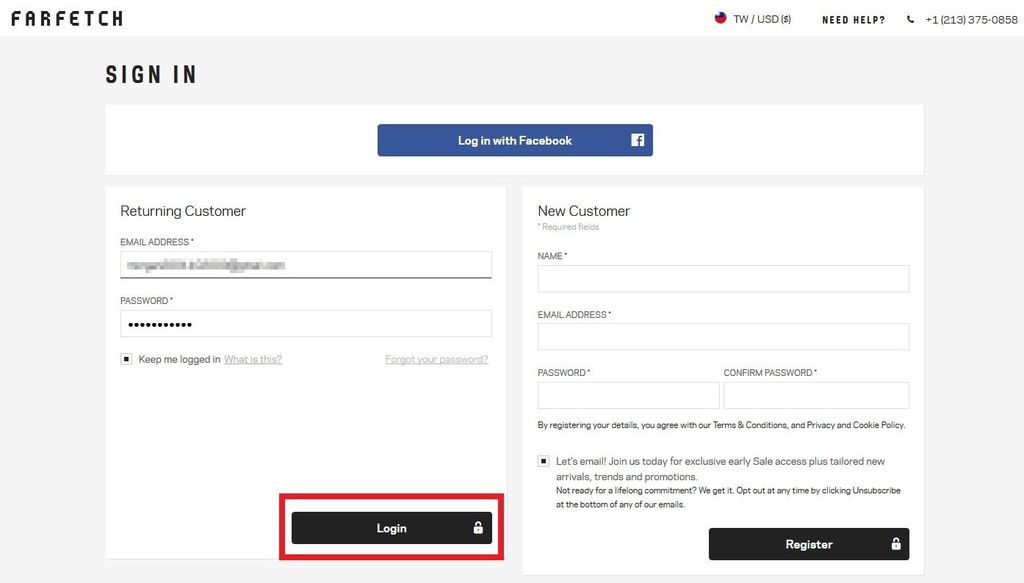
Task: Click the Forgot your password? link
Action: click(436, 359)
